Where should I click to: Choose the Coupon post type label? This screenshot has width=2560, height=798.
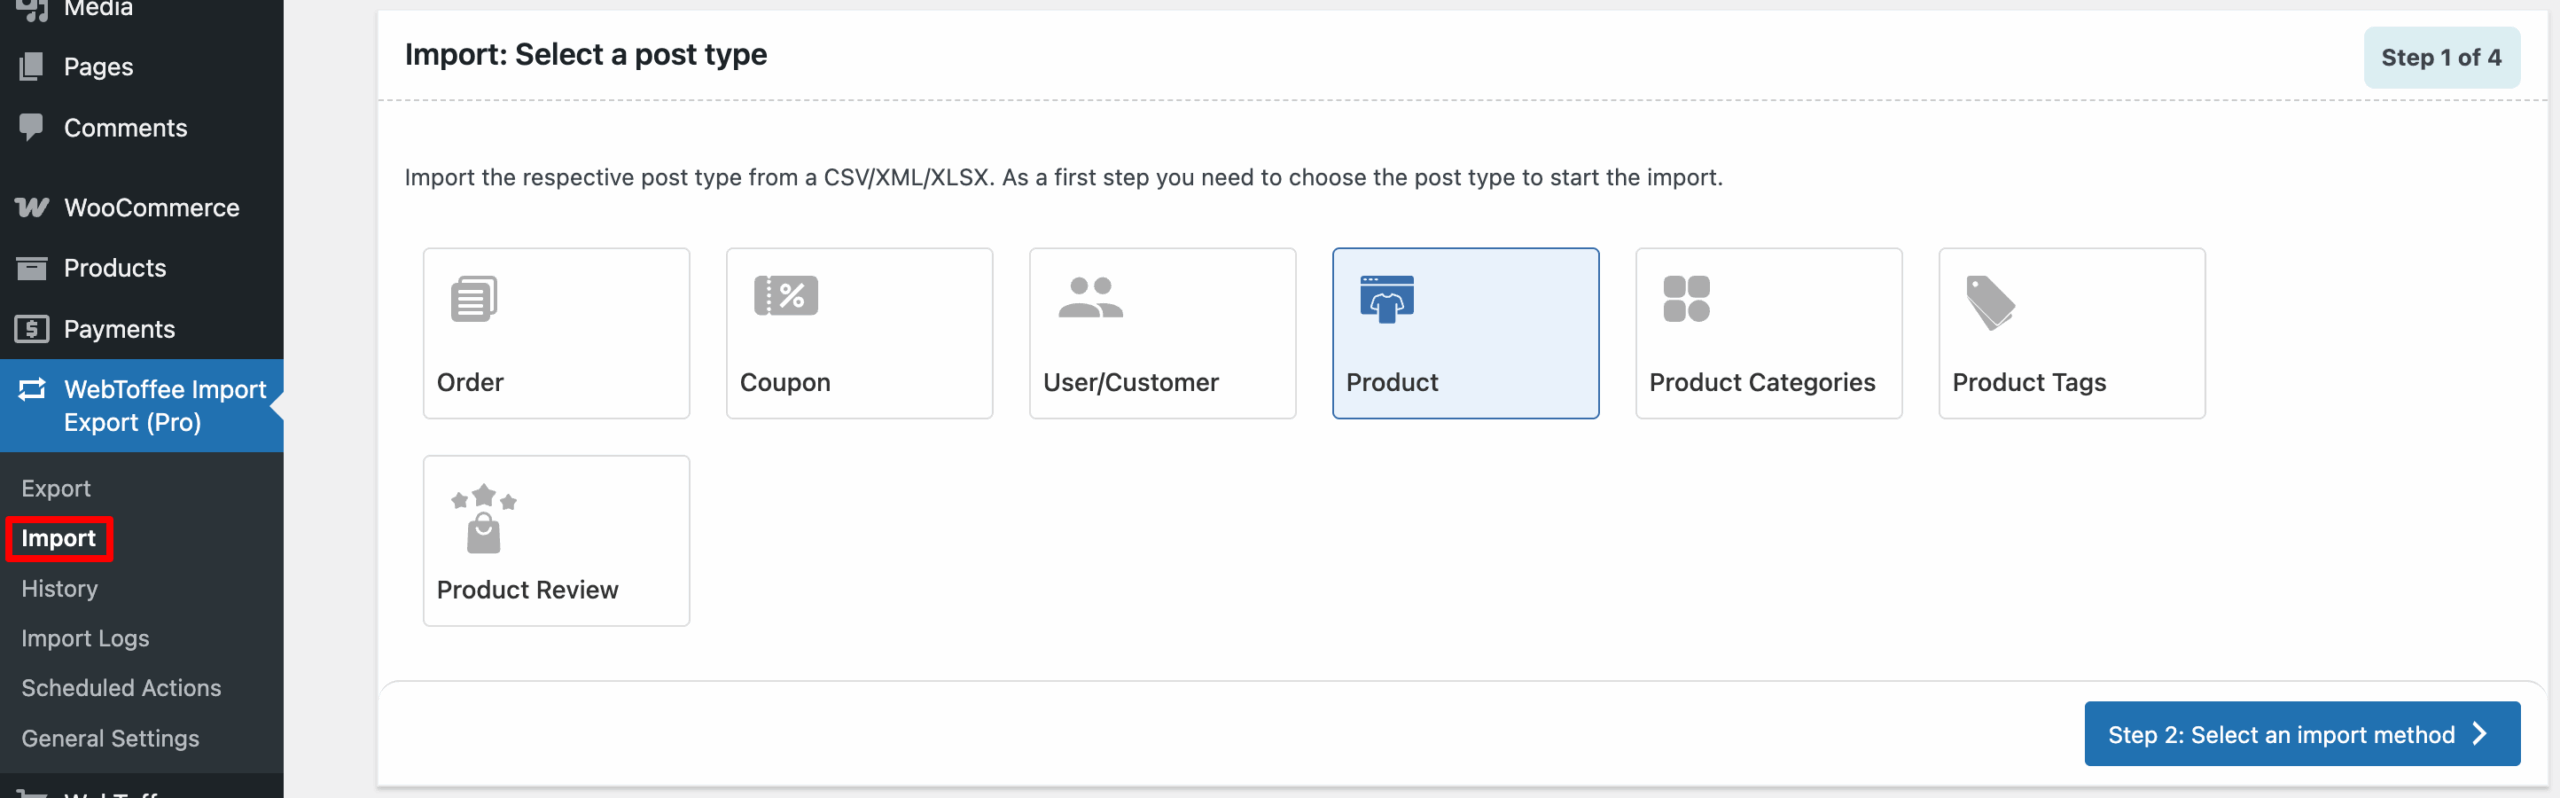tap(785, 382)
